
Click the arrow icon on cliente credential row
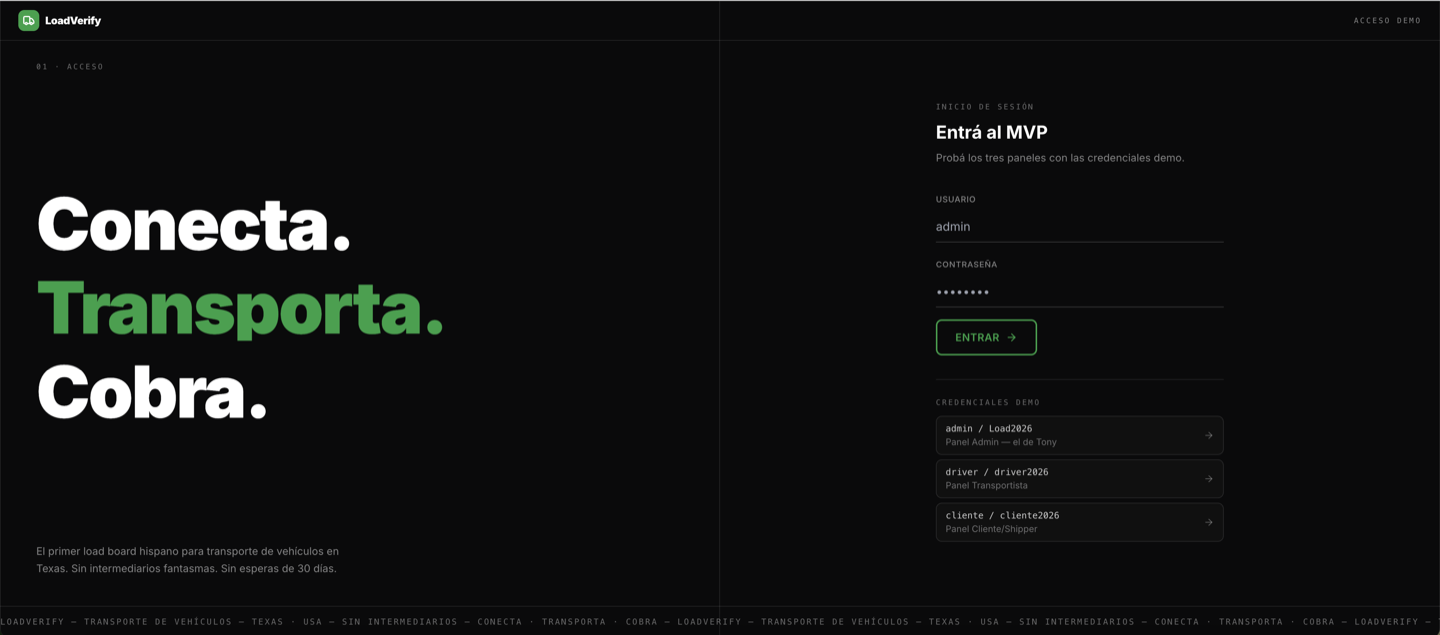tap(1208, 522)
